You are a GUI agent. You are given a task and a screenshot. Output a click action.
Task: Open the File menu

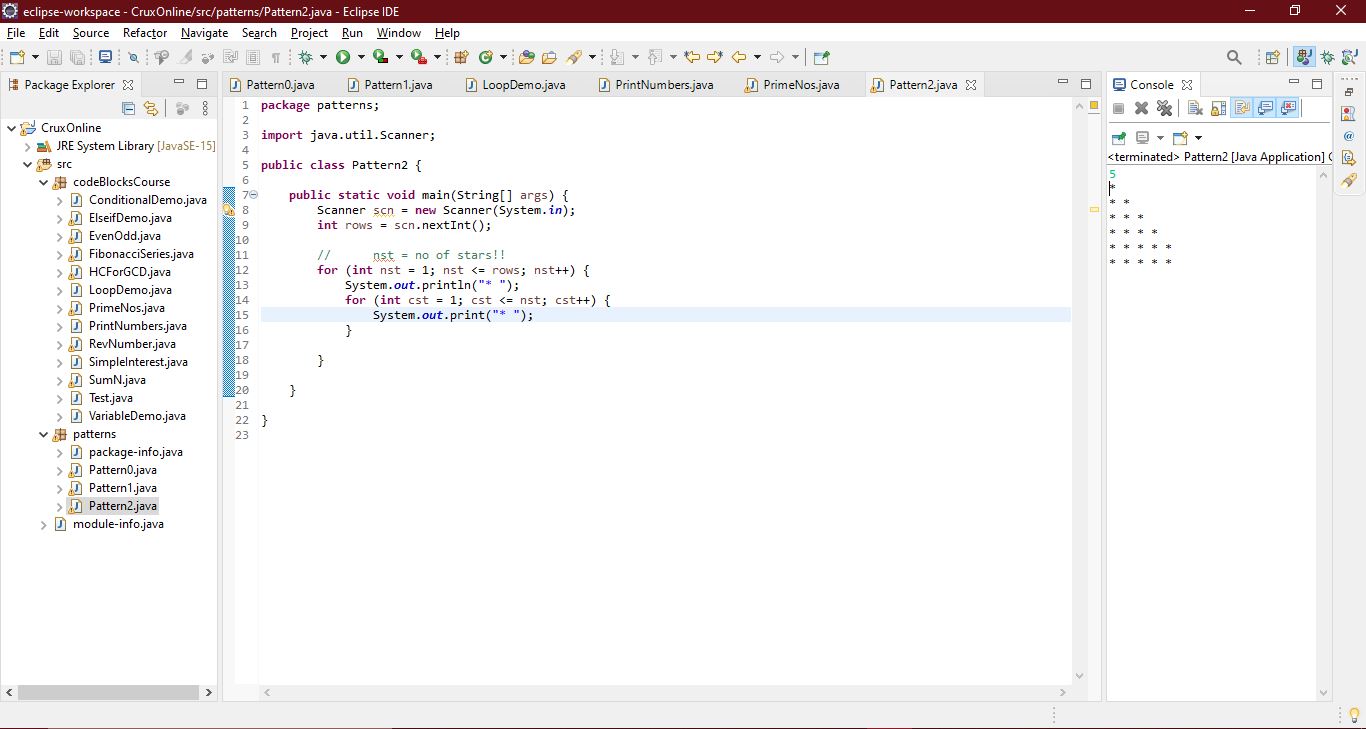(16, 33)
